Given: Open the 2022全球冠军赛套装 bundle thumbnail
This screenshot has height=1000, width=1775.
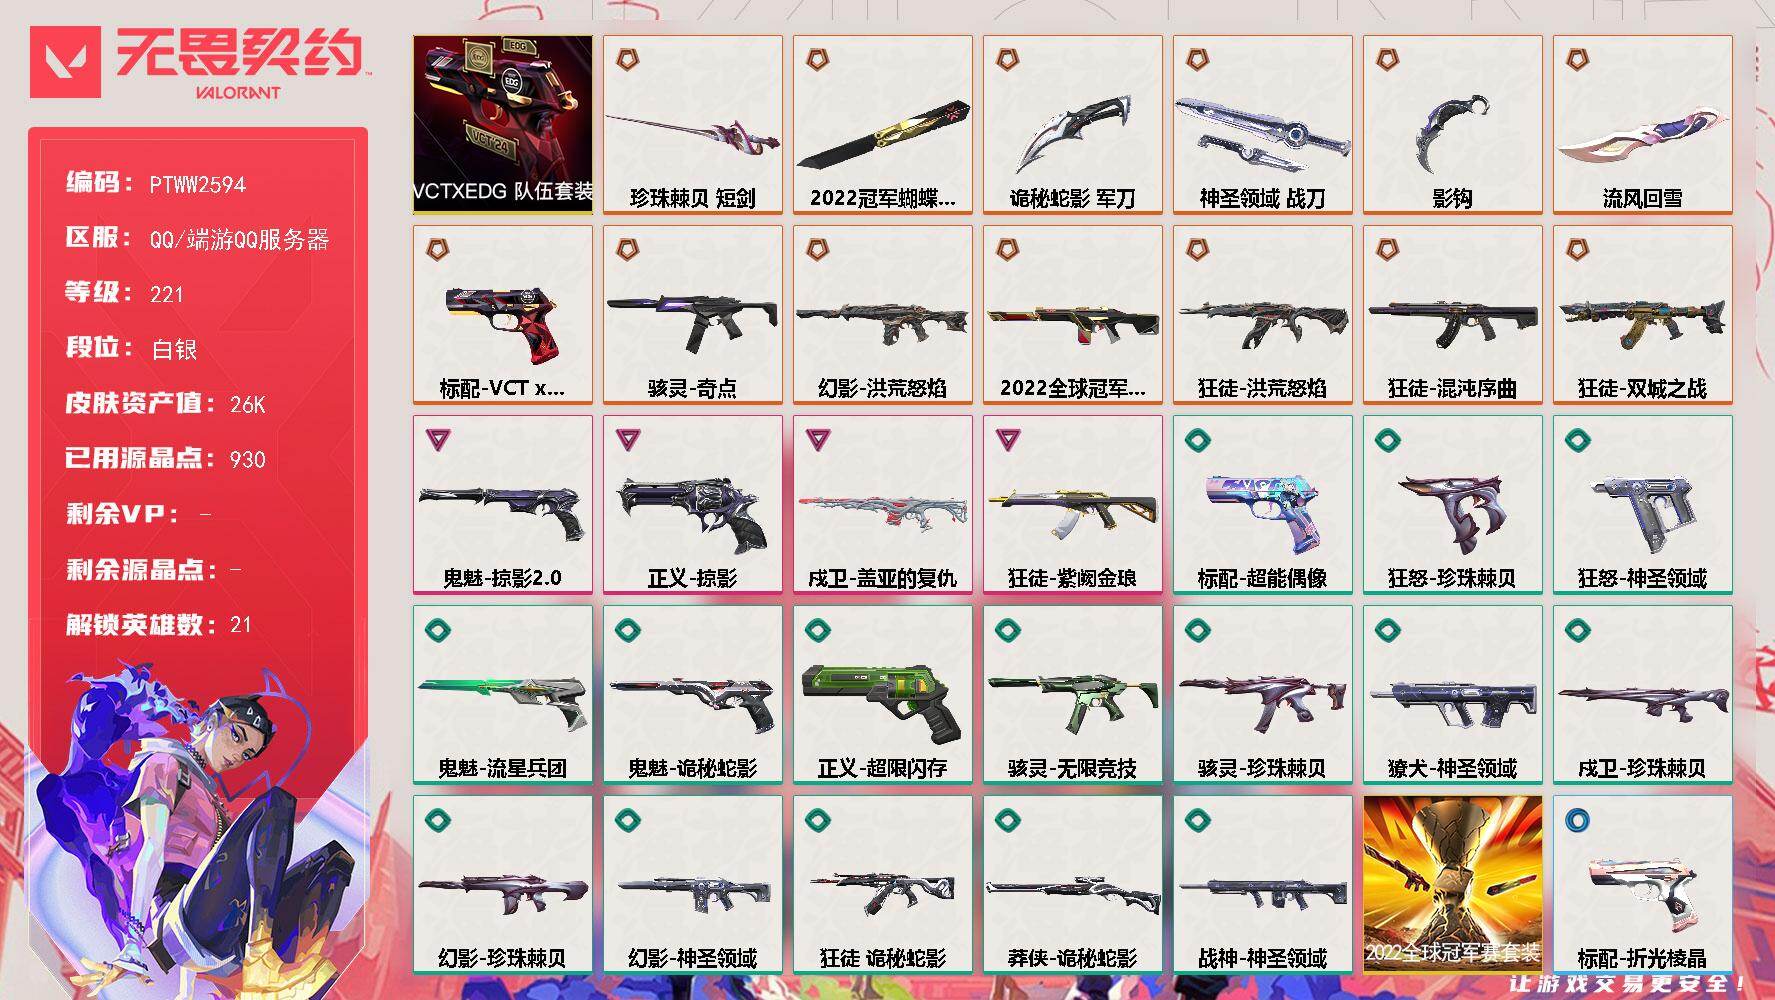Looking at the screenshot, I should point(1453,885).
